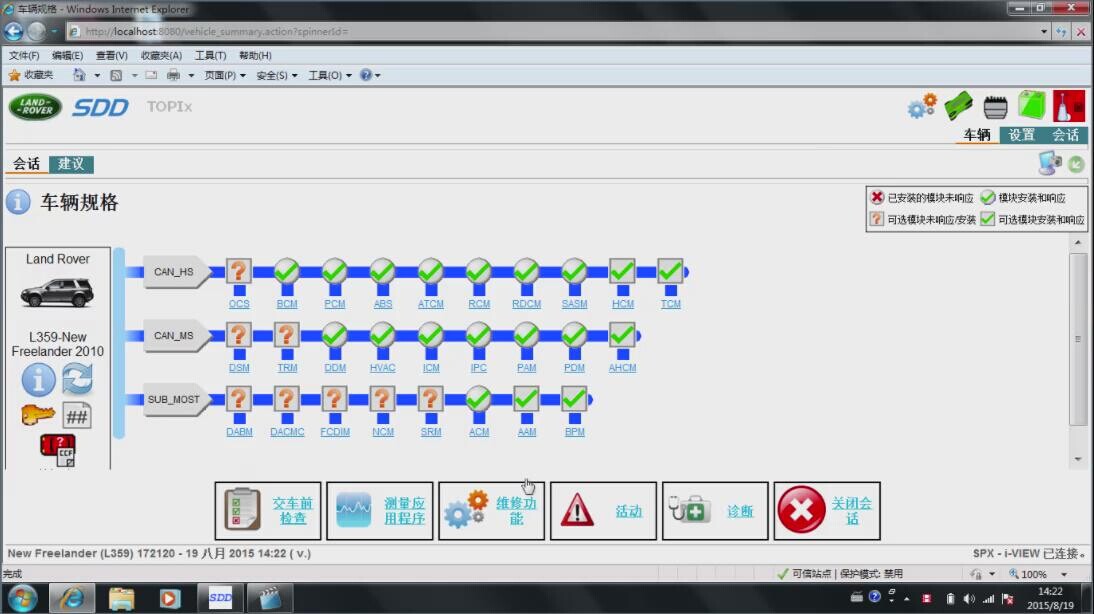Open the DACMC module link
This screenshot has height=614, width=1094.
(287, 433)
